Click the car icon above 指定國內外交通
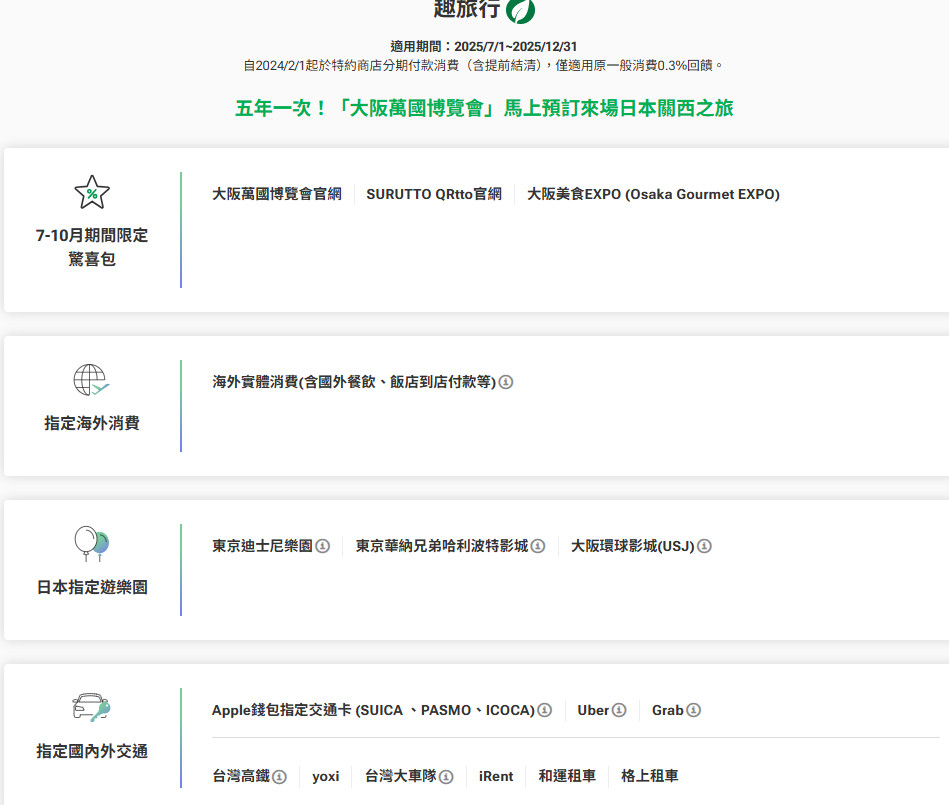The image size is (949, 805). (91, 708)
